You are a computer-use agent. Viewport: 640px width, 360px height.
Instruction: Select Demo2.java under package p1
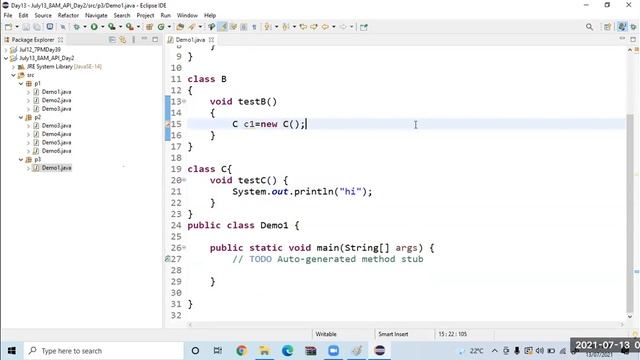tap(56, 100)
